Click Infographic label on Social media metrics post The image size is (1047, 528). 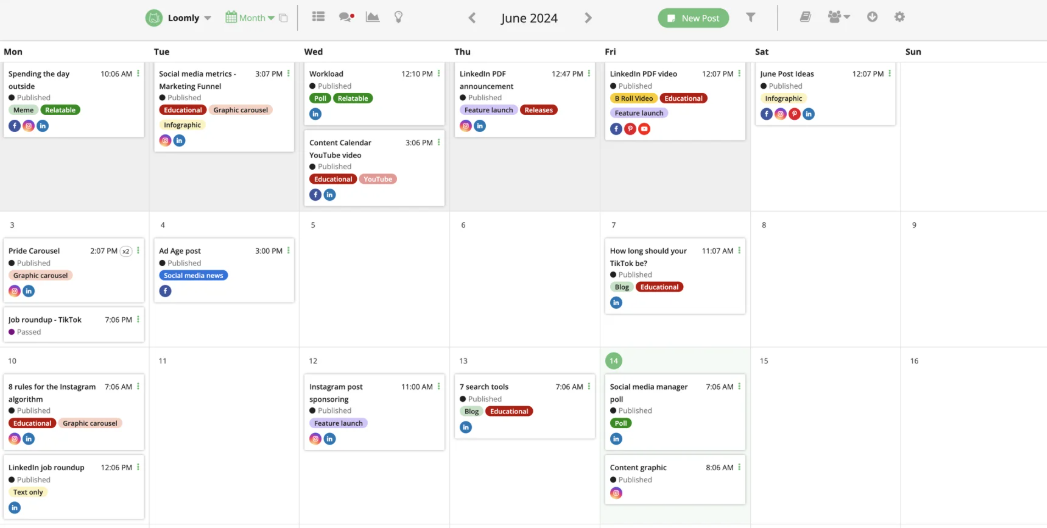182,125
